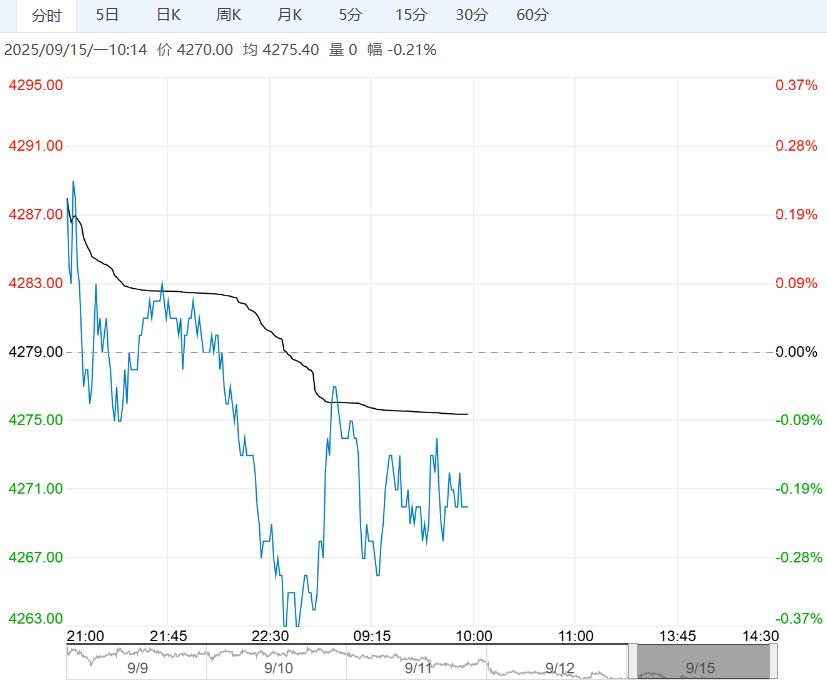Image resolution: width=827 pixels, height=683 pixels.
Task: Grab the right handle of the range selector
Action: click(773, 661)
